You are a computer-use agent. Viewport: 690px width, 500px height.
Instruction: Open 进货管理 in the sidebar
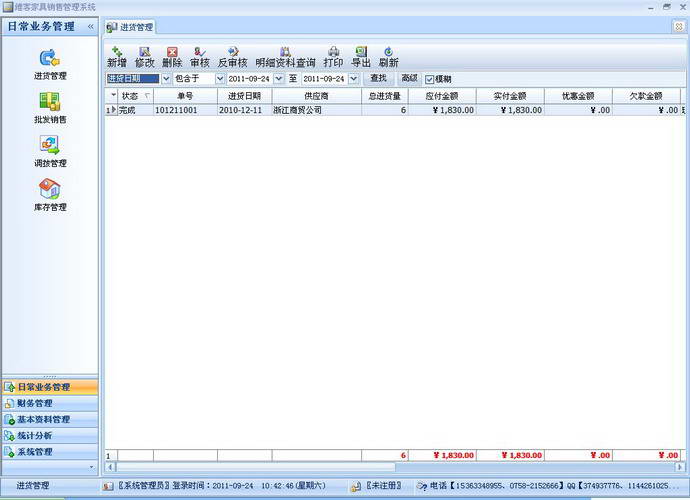tap(50, 64)
